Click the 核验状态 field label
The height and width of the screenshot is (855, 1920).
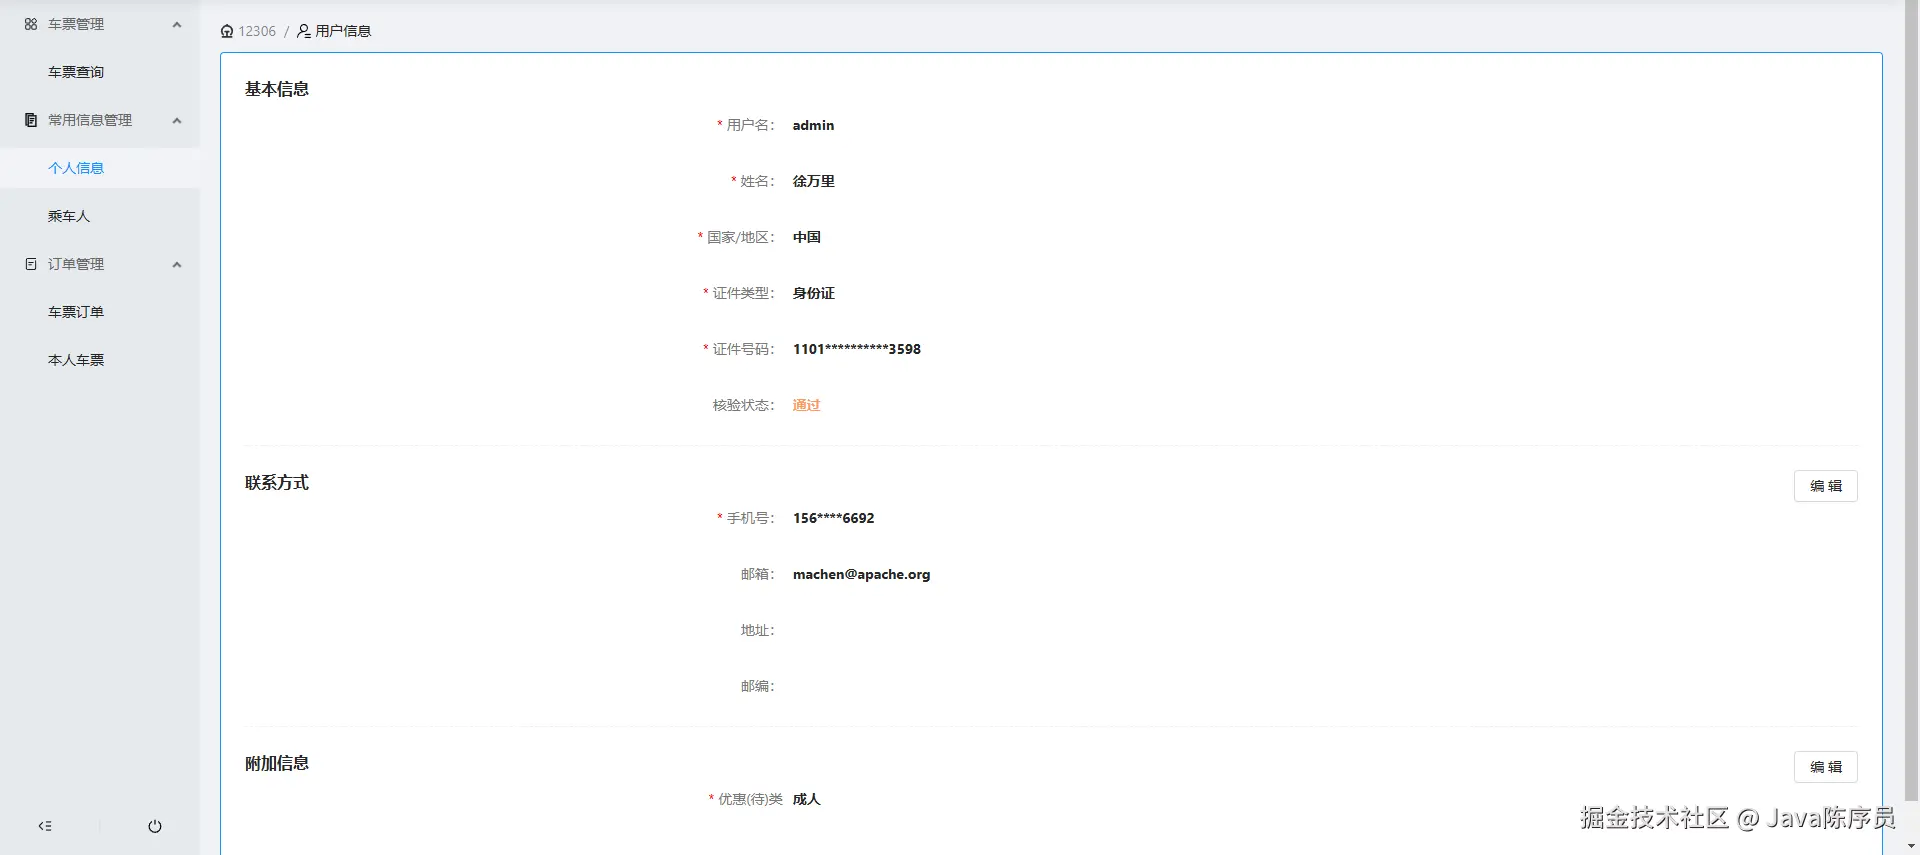pos(742,405)
